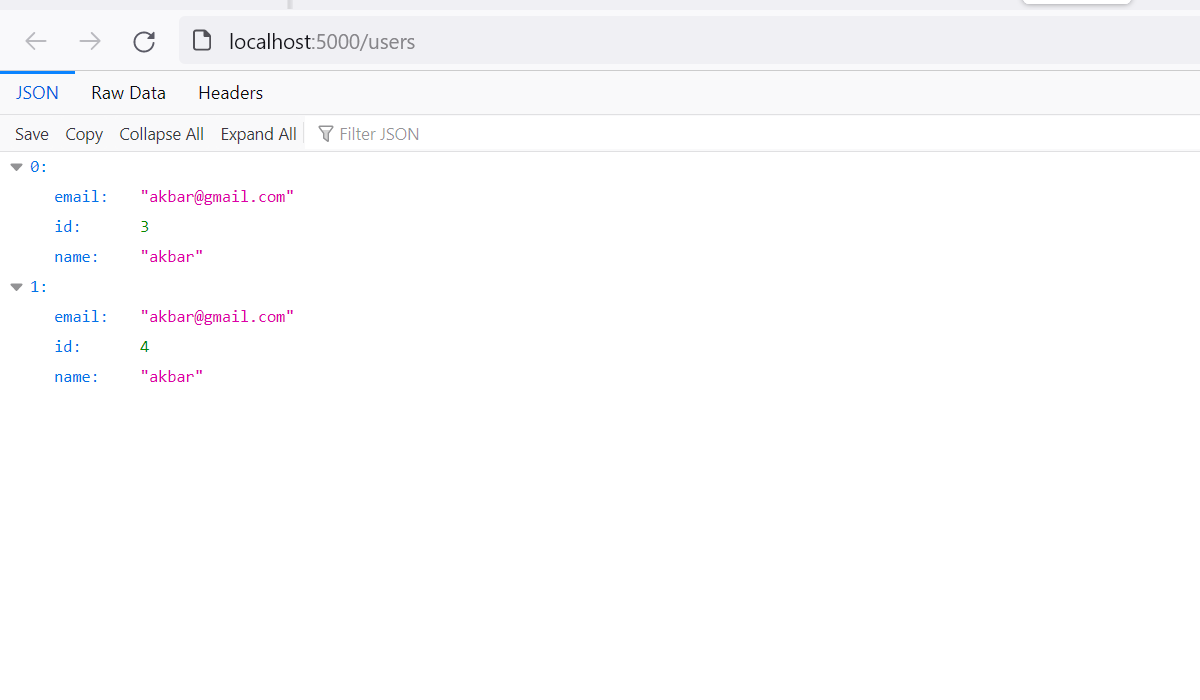
Task: Save the JSON response
Action: (32, 134)
